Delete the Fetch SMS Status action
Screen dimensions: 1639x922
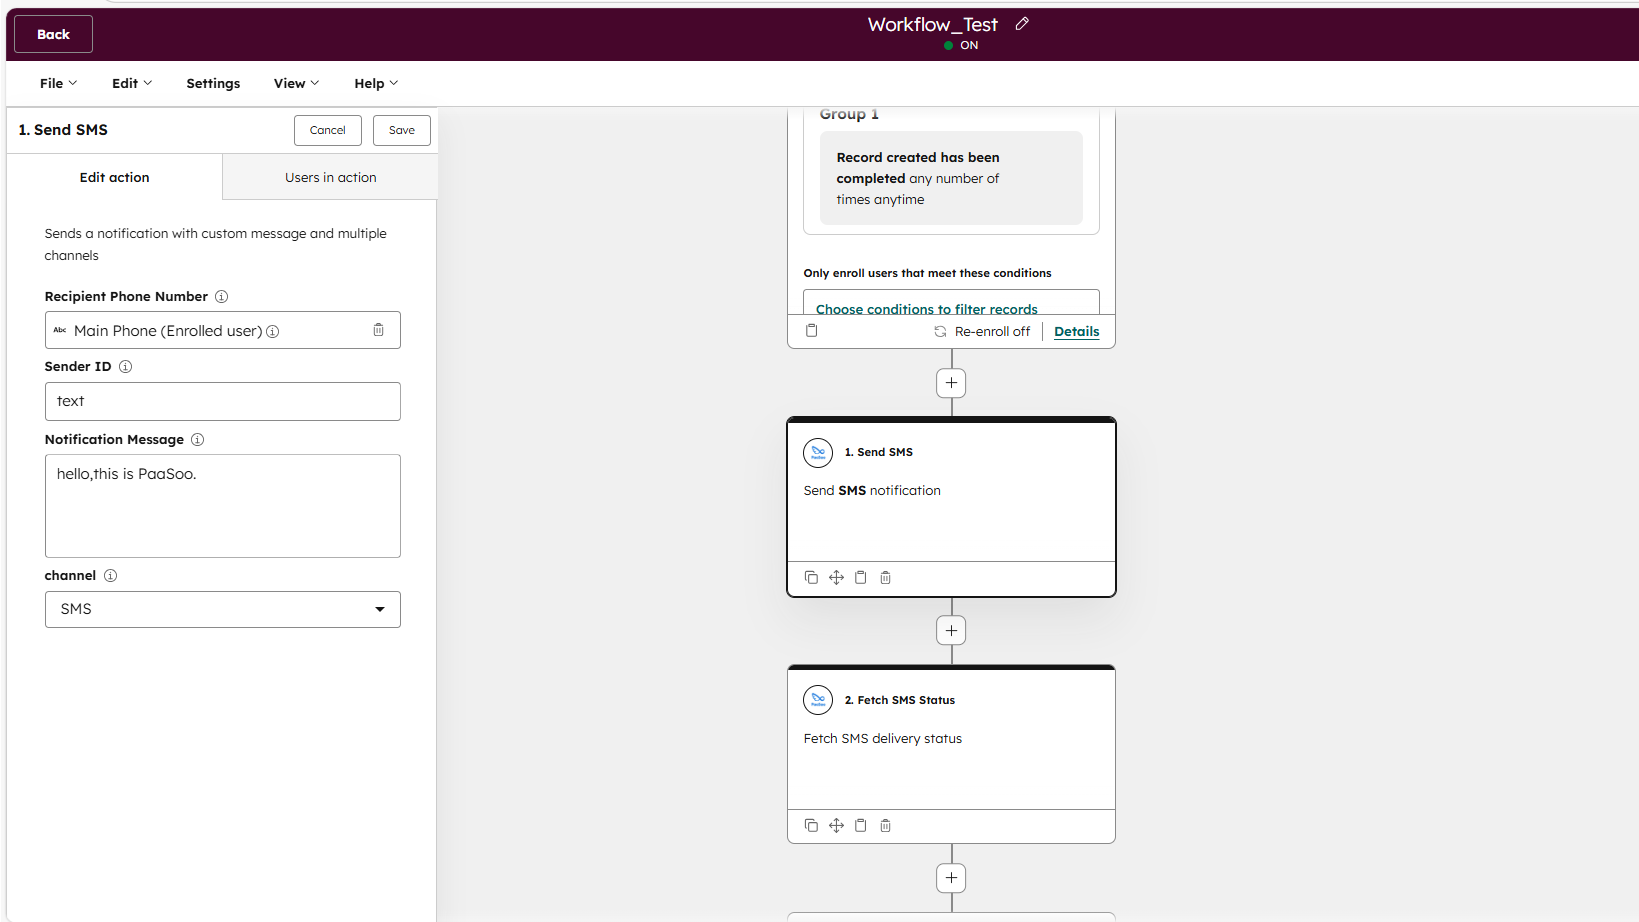point(885,825)
